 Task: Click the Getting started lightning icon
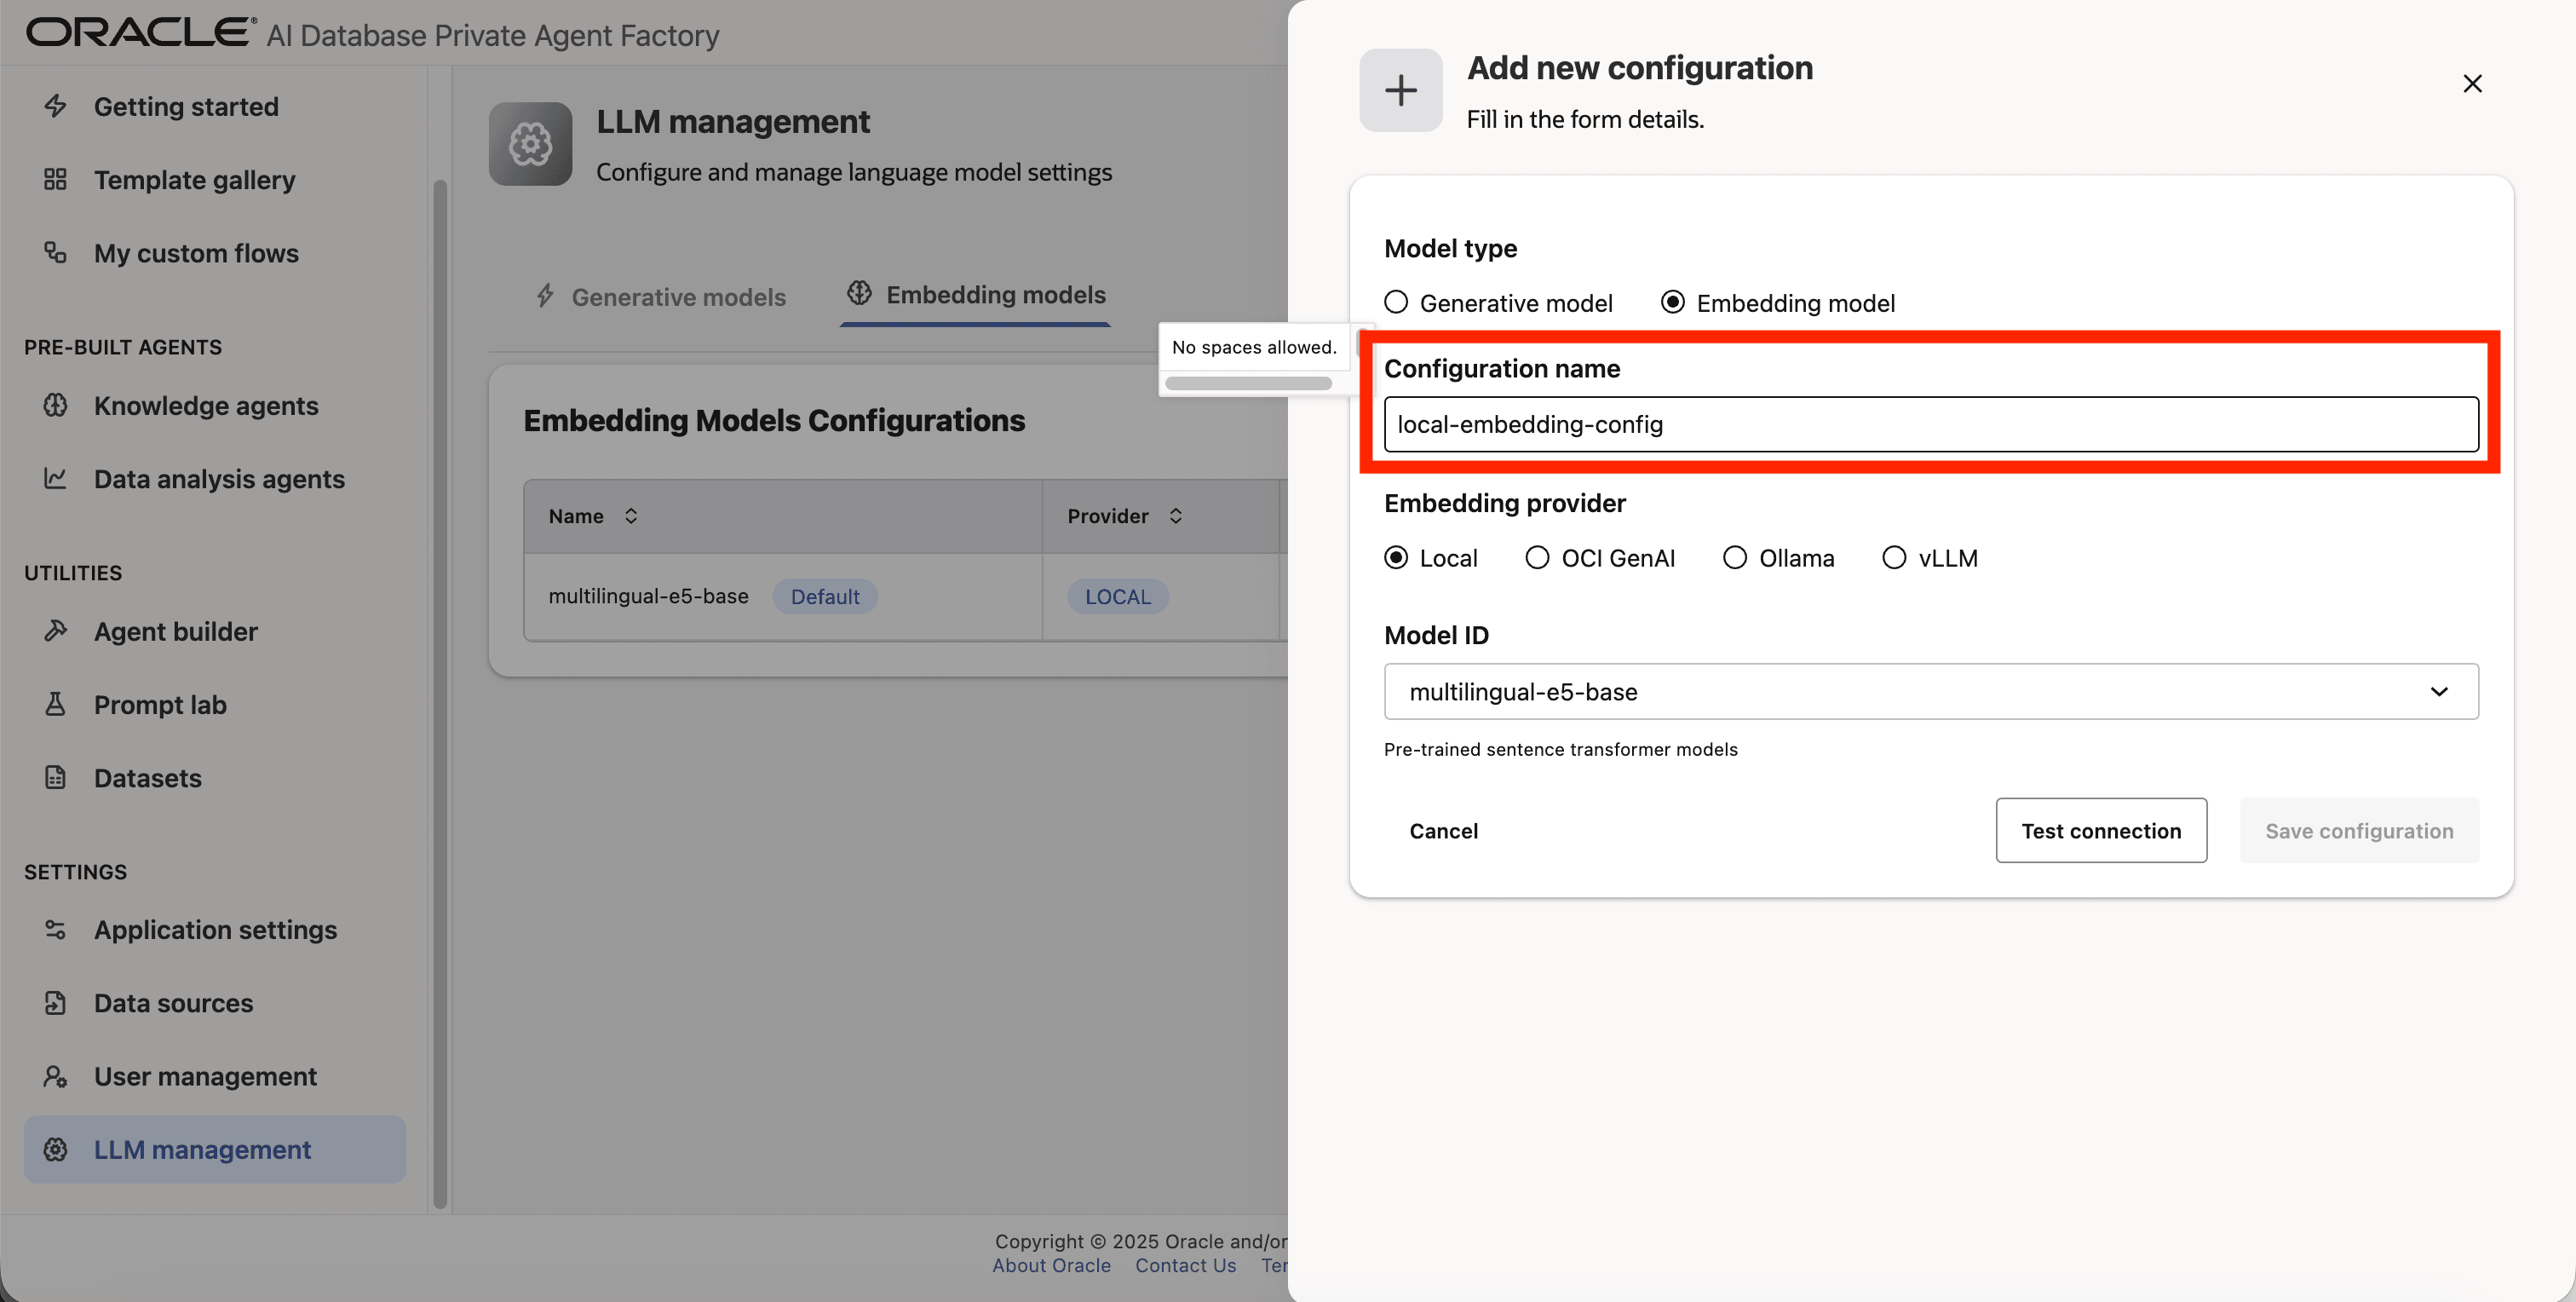pos(55,106)
